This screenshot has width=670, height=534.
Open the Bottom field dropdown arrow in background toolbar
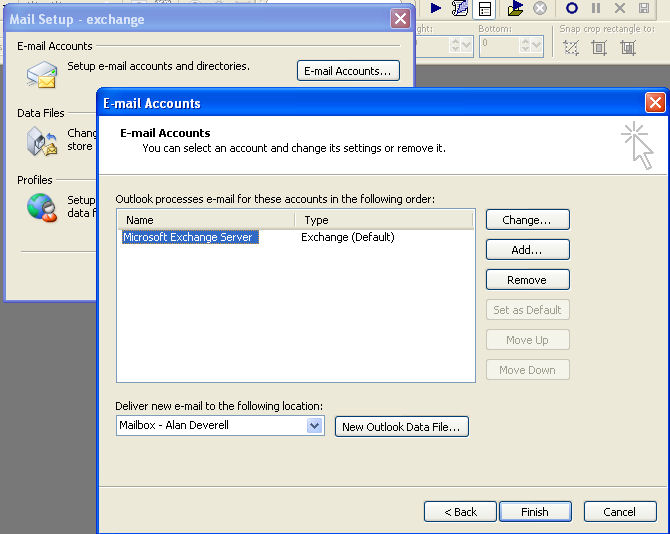[537, 45]
